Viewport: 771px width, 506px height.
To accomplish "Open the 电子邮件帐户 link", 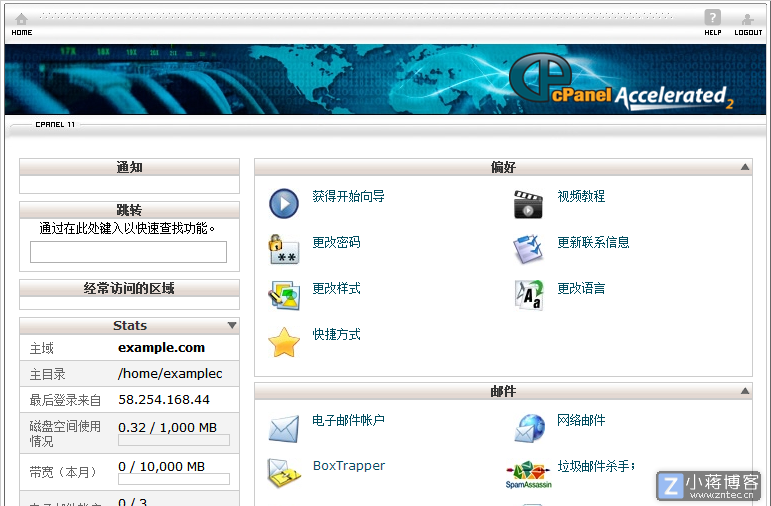I will tap(348, 420).
